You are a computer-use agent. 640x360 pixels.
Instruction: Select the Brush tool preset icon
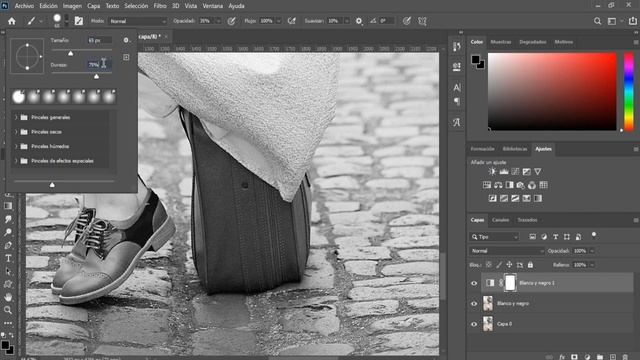tap(31, 21)
